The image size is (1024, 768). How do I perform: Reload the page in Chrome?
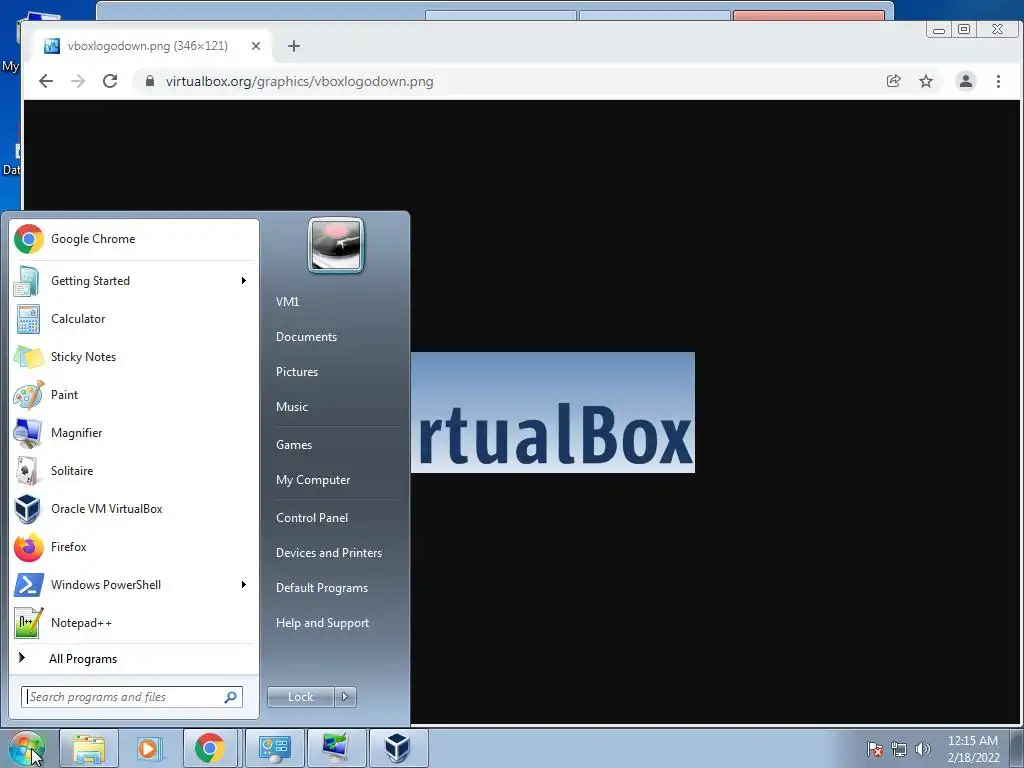pos(110,81)
